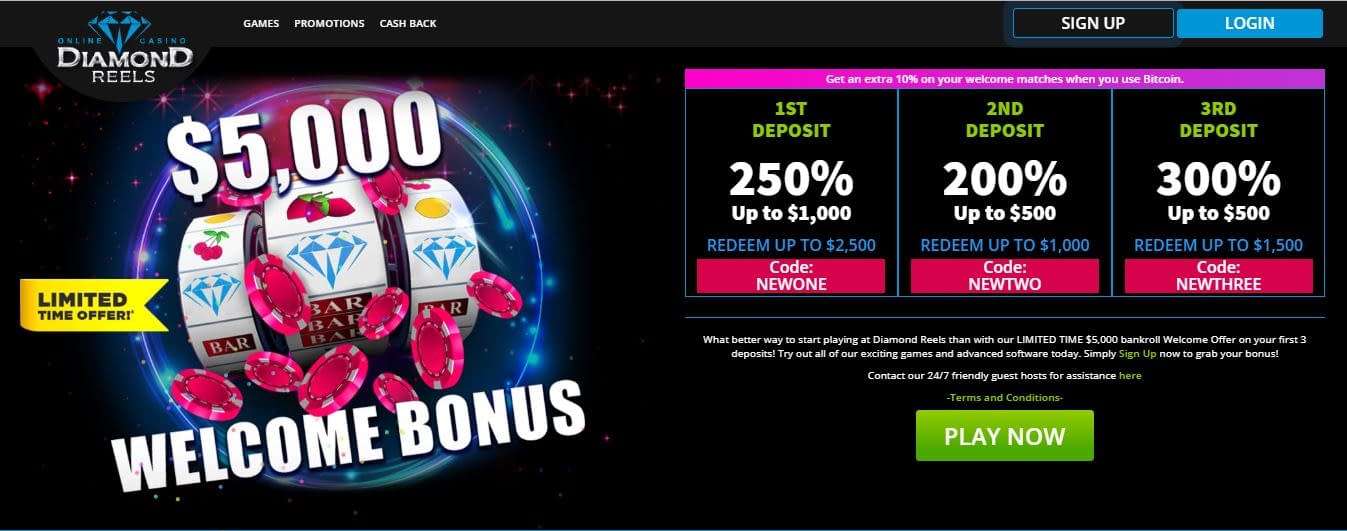Open the Promotions menu item
The image size is (1347, 531).
[x=329, y=23]
